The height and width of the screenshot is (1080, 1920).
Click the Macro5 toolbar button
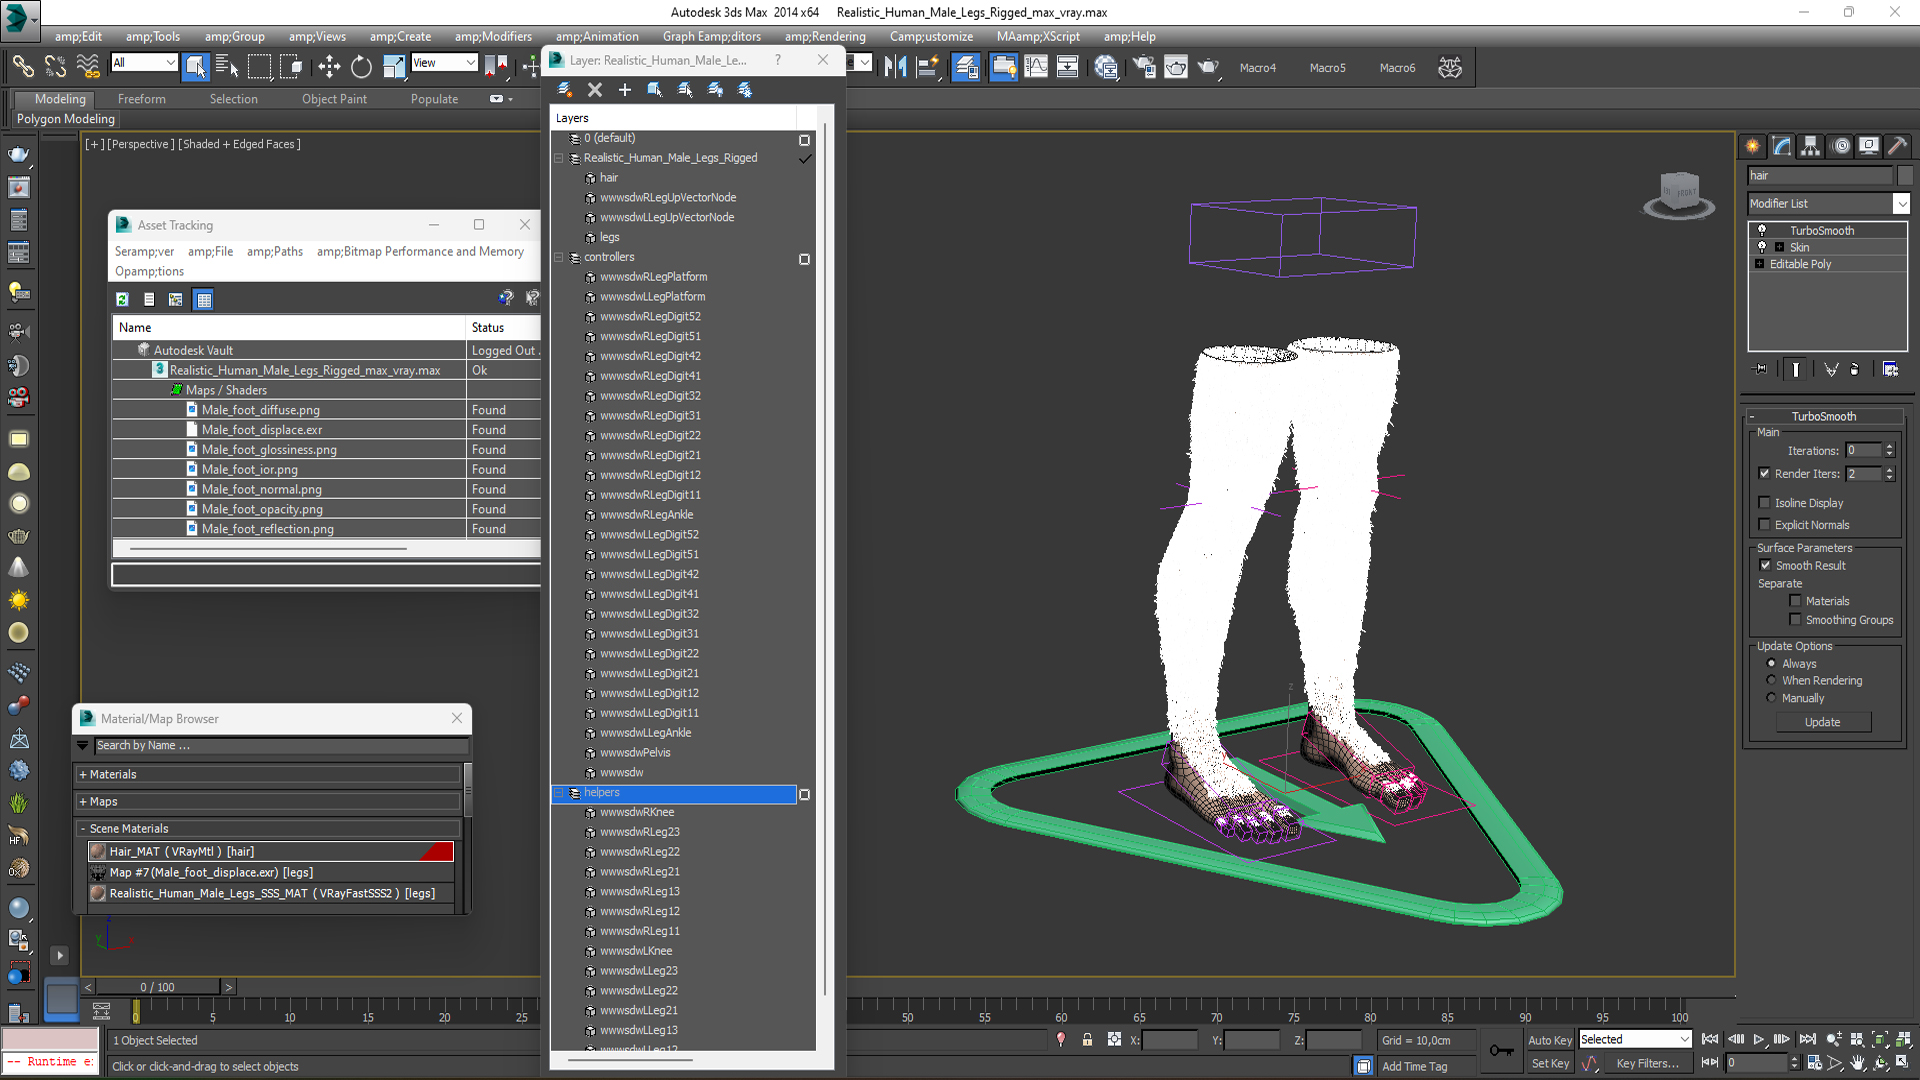tap(1327, 68)
